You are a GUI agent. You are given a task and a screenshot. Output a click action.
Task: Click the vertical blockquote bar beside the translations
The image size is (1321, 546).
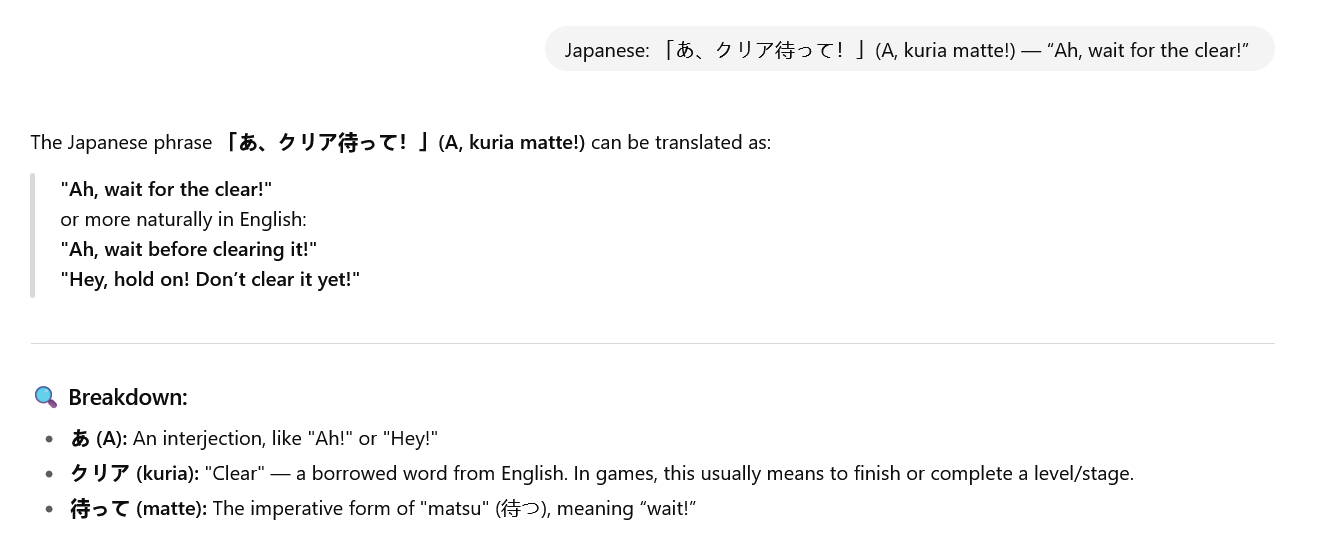pos(33,235)
